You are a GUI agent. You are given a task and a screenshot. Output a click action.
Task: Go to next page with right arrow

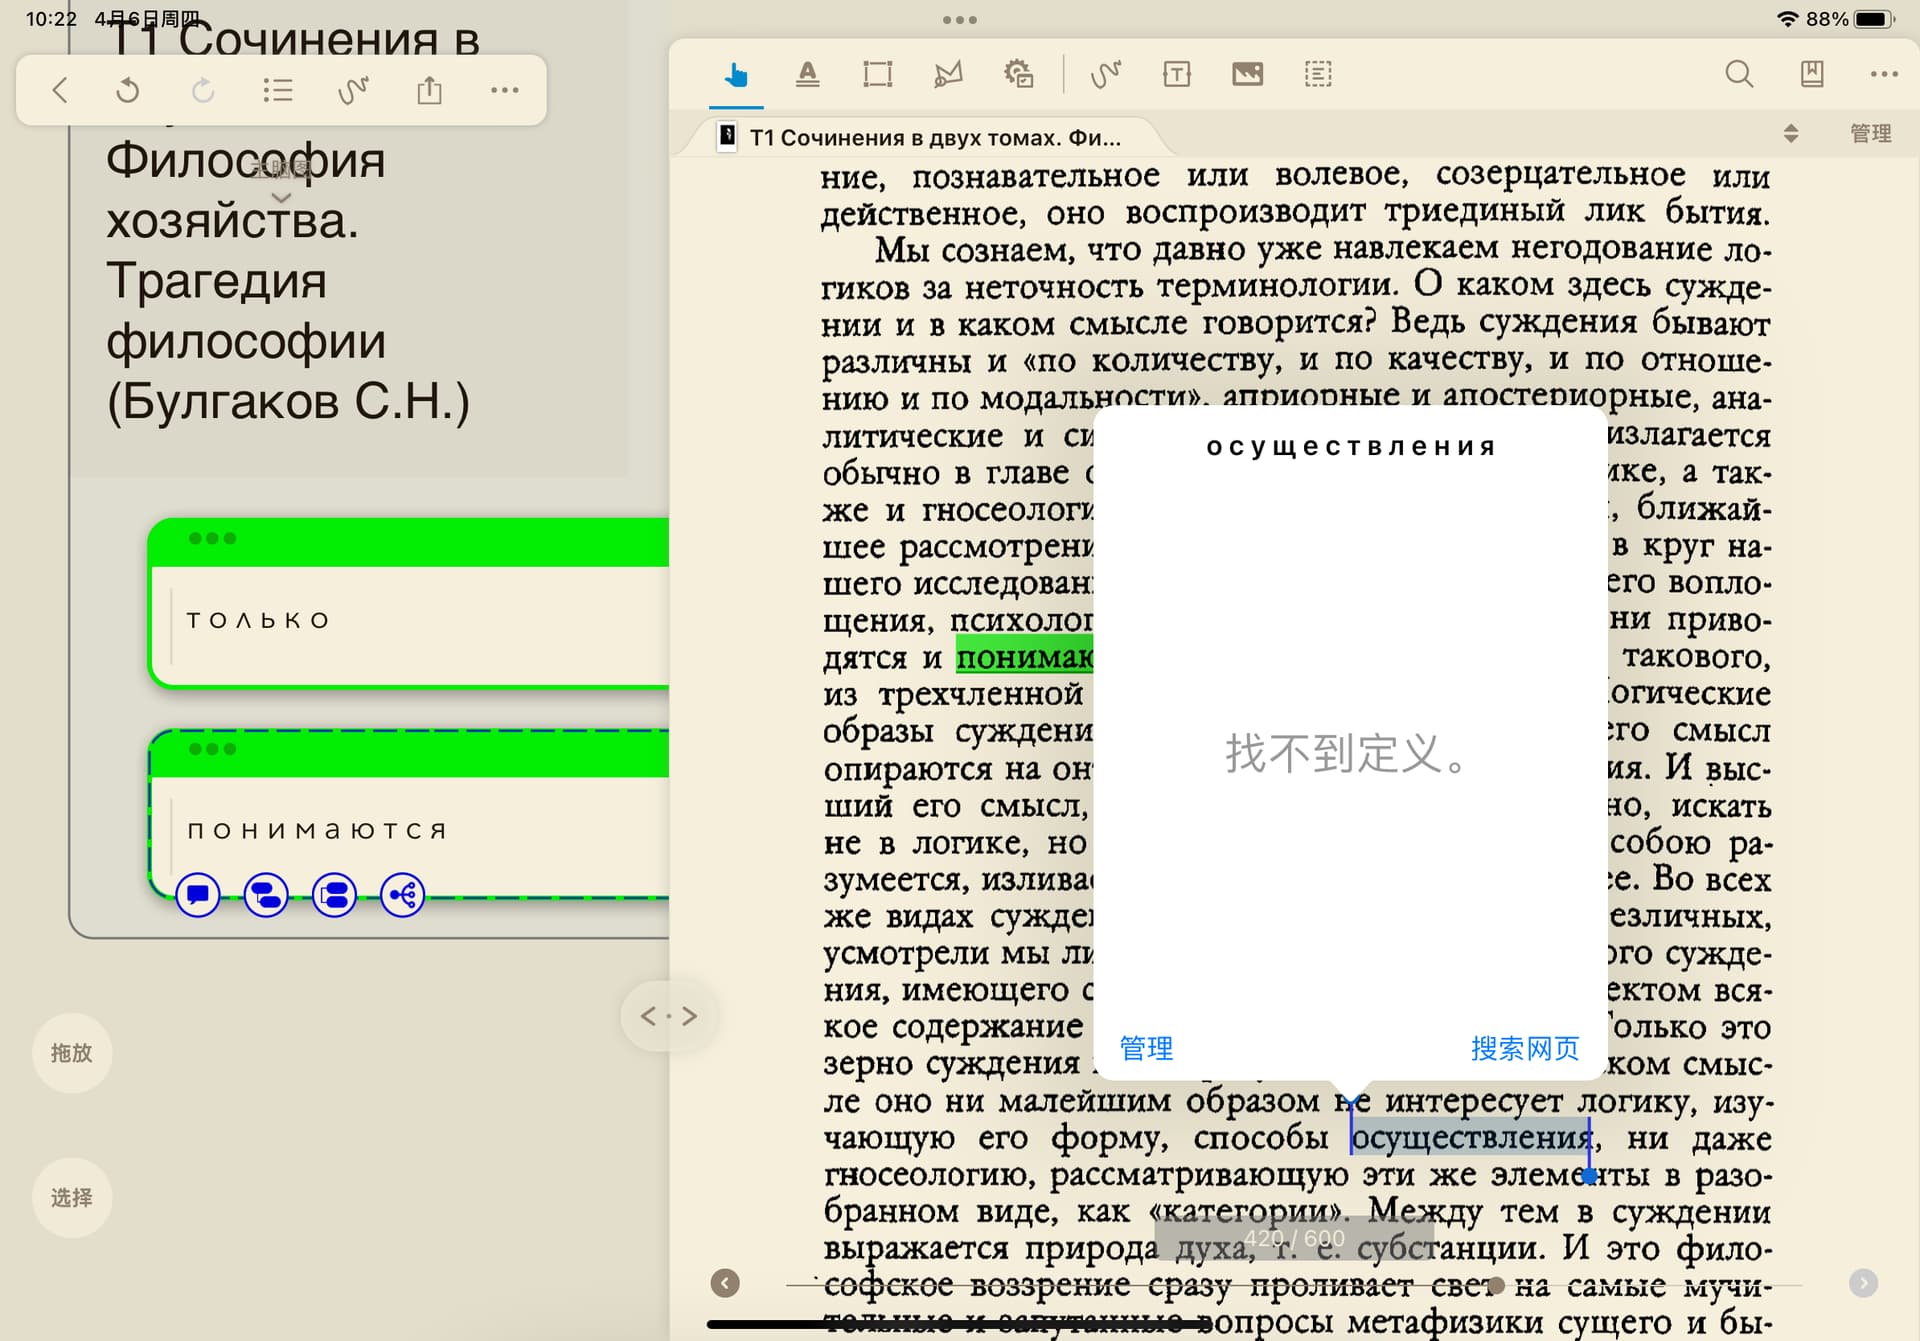[x=1863, y=1283]
